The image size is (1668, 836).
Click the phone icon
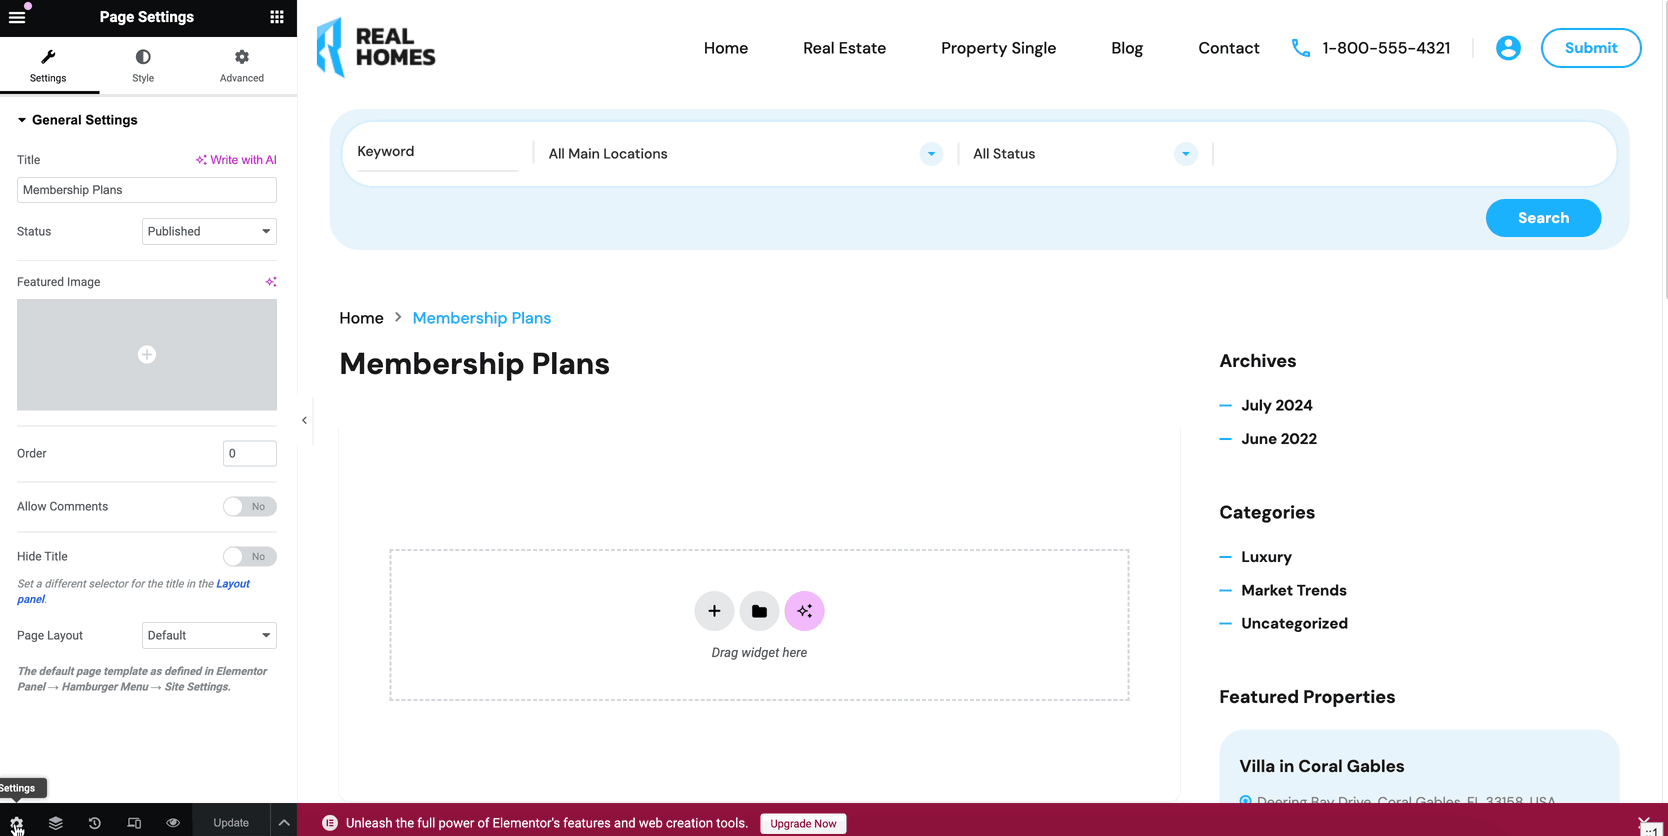coord(1301,48)
